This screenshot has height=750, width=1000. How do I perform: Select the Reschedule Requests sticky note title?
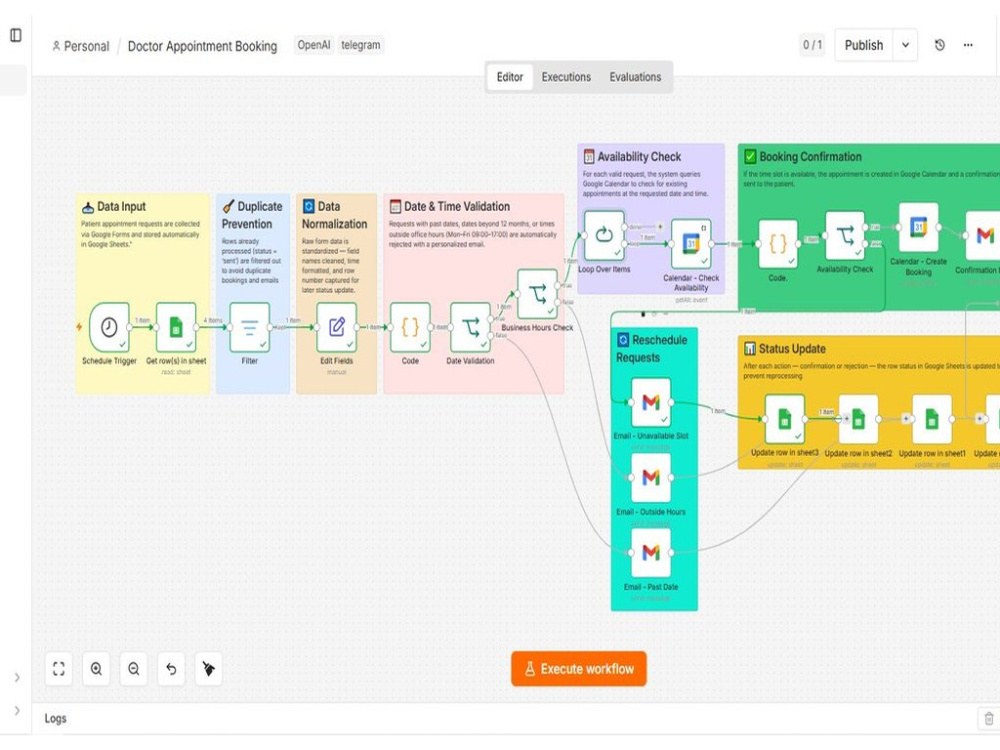[x=651, y=348]
